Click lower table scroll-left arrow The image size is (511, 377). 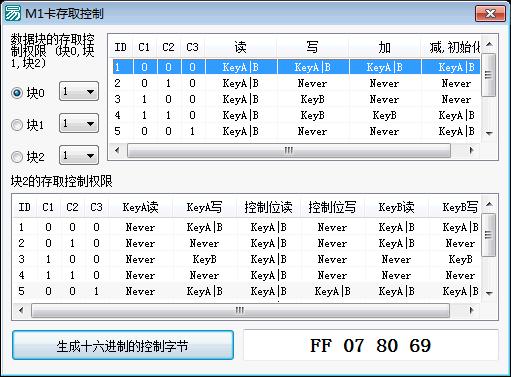click(x=22, y=310)
